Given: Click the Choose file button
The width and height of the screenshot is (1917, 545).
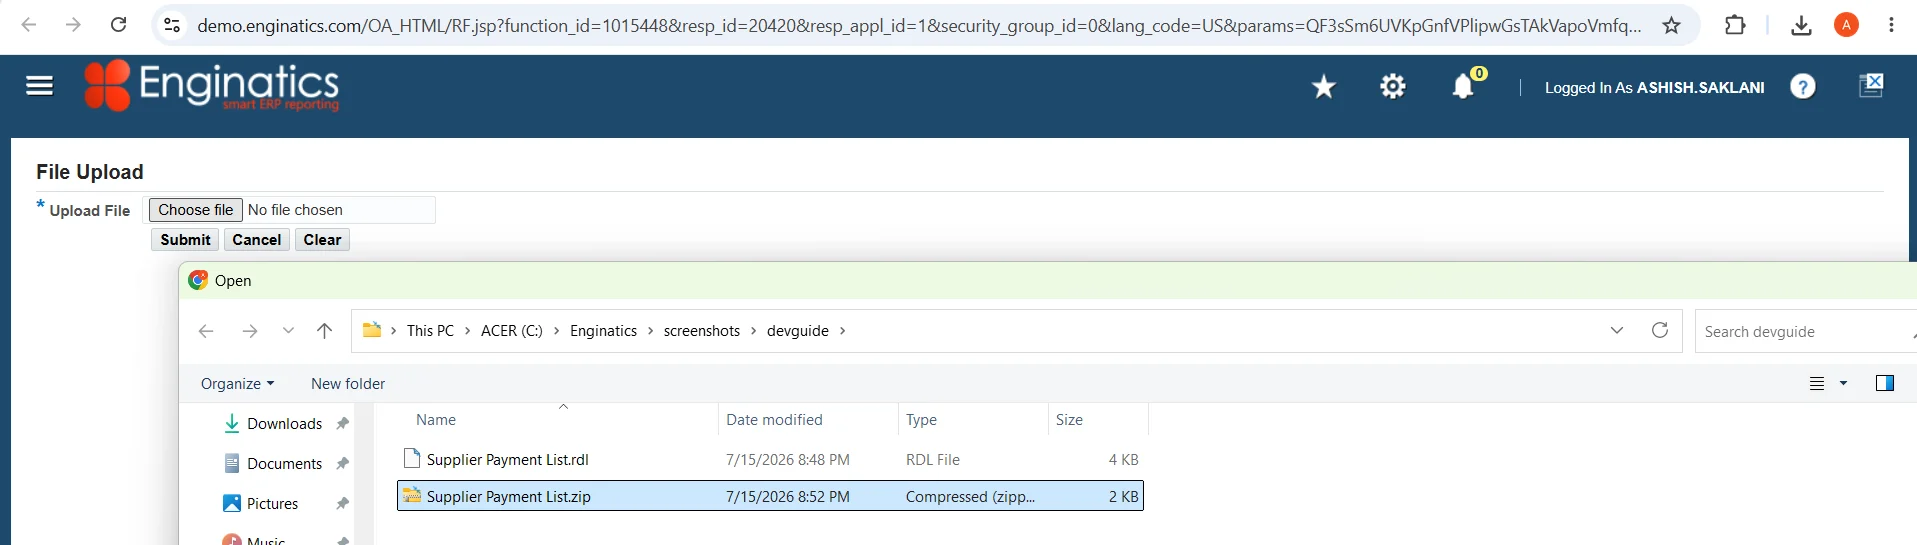Looking at the screenshot, I should 196,210.
